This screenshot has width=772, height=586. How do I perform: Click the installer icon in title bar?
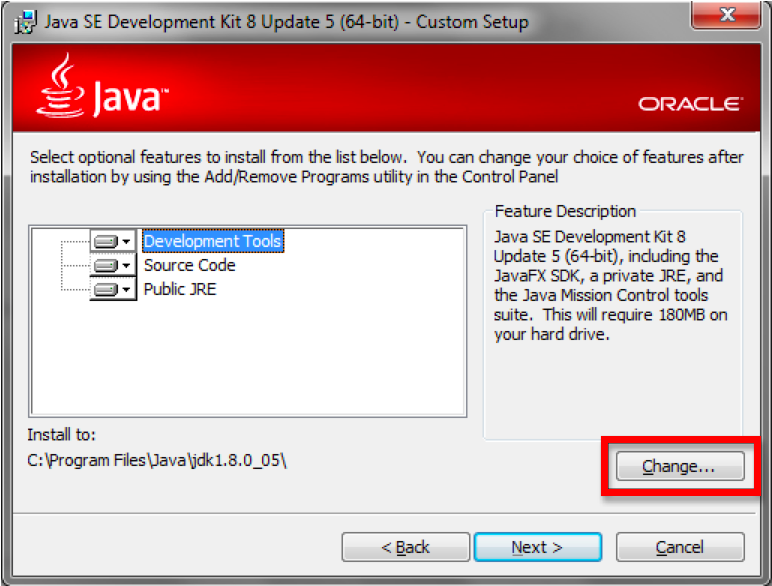pos(25,22)
